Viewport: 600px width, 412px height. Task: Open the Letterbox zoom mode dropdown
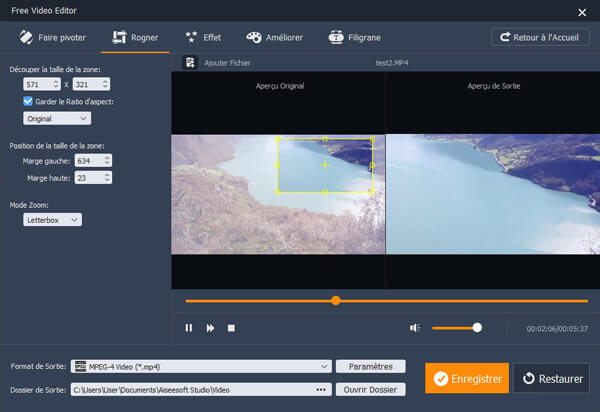52,219
